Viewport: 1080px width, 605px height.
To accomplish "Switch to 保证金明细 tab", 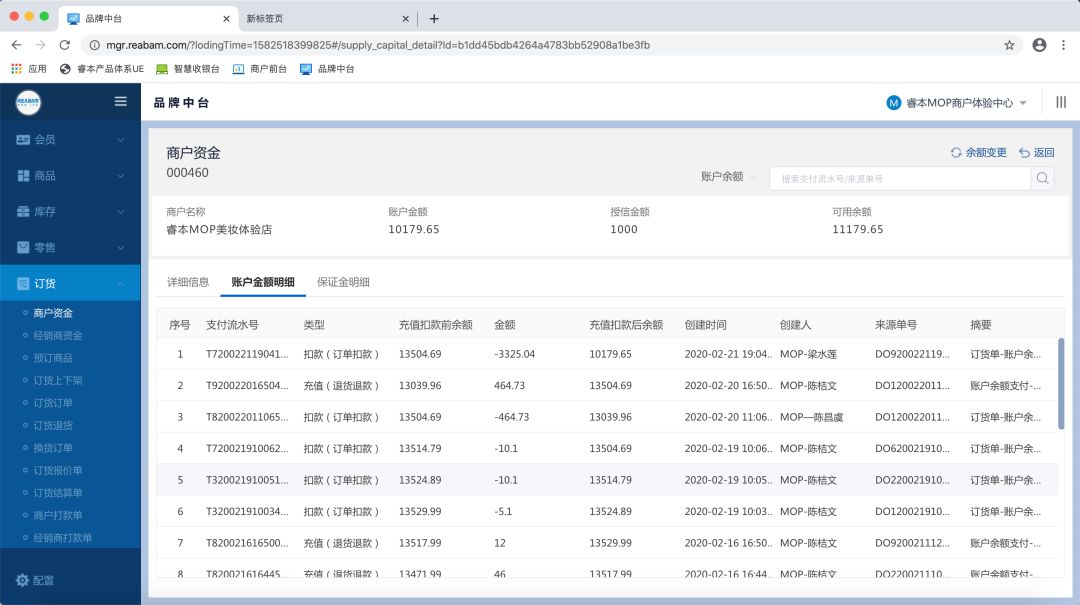I will (343, 282).
